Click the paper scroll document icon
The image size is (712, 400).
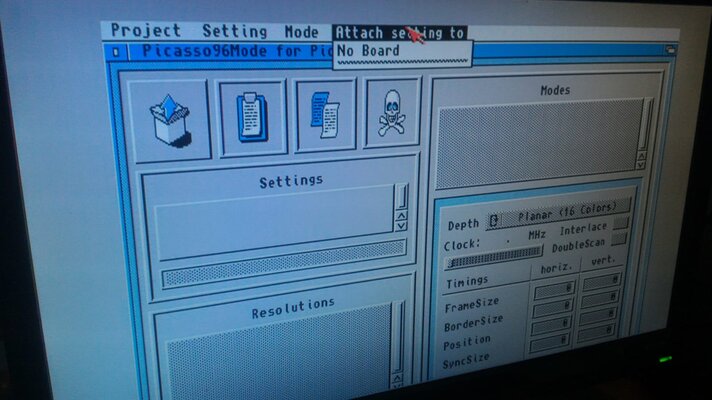325,114
